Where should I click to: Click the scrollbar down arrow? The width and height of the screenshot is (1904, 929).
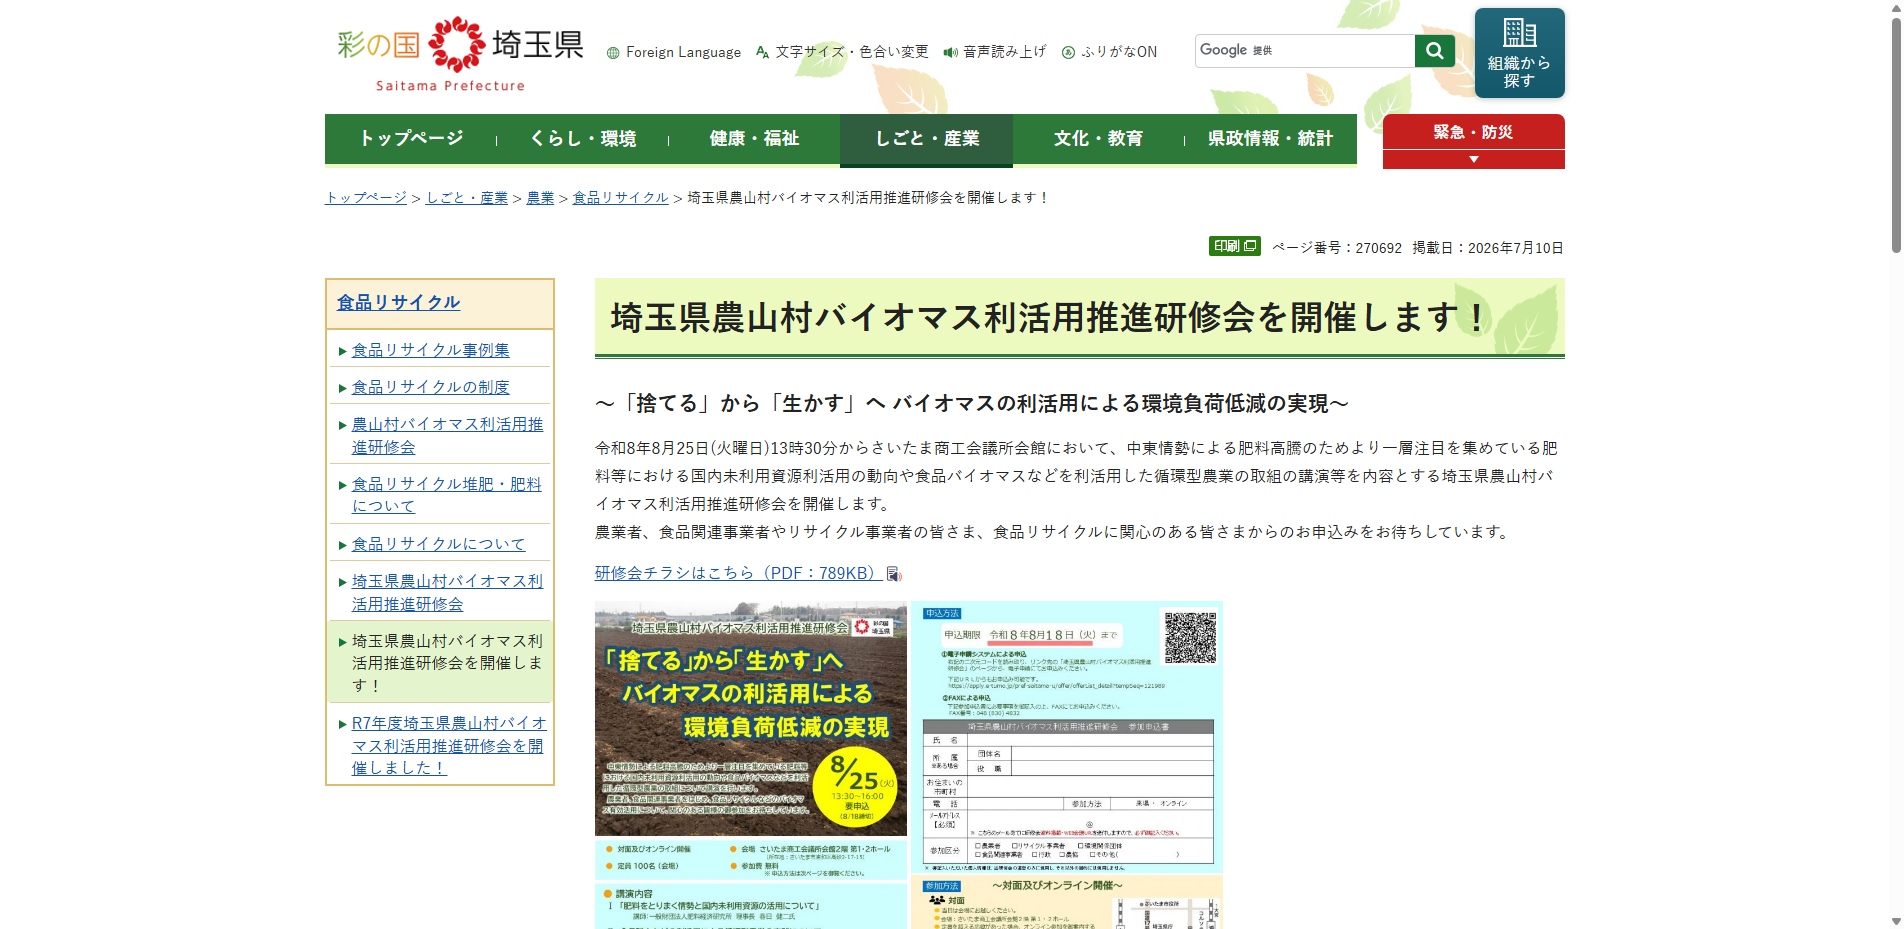[x=1896, y=921]
